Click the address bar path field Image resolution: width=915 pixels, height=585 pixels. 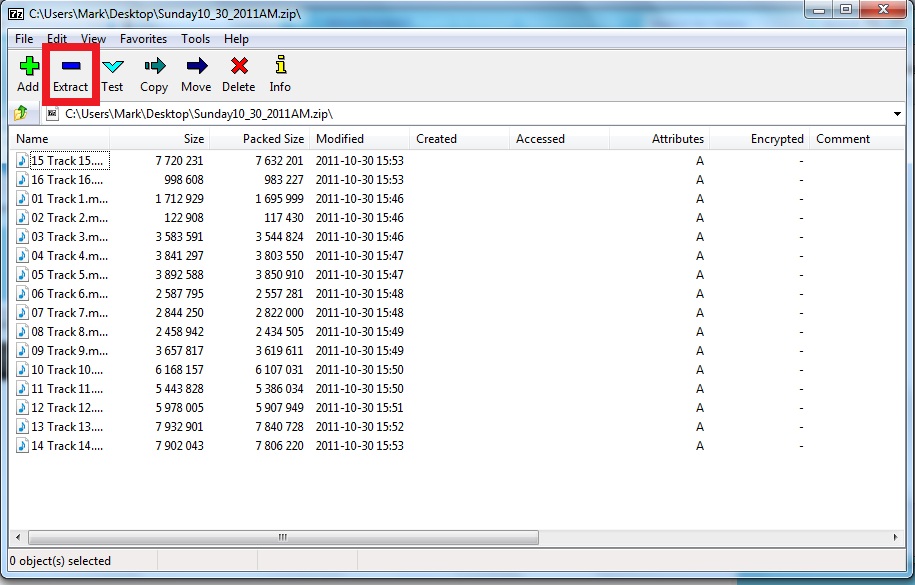(x=470, y=114)
